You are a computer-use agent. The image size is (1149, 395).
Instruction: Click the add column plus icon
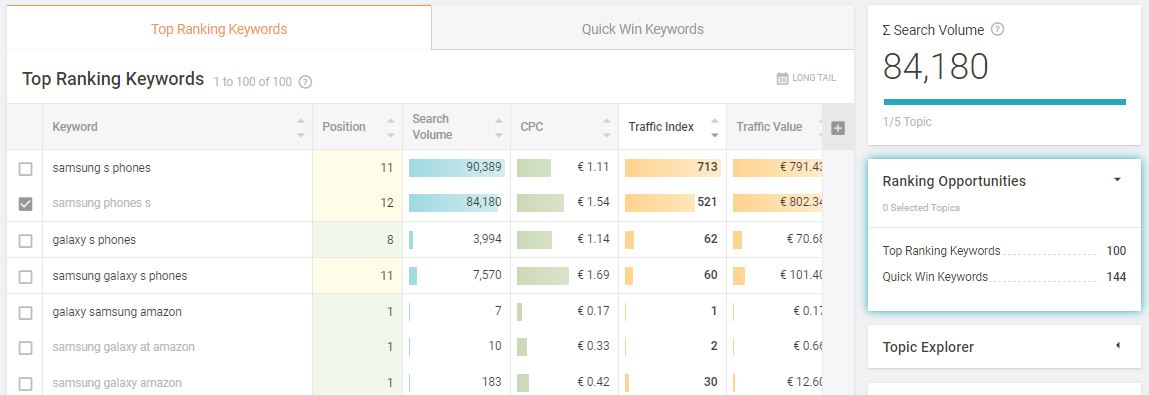(838, 128)
